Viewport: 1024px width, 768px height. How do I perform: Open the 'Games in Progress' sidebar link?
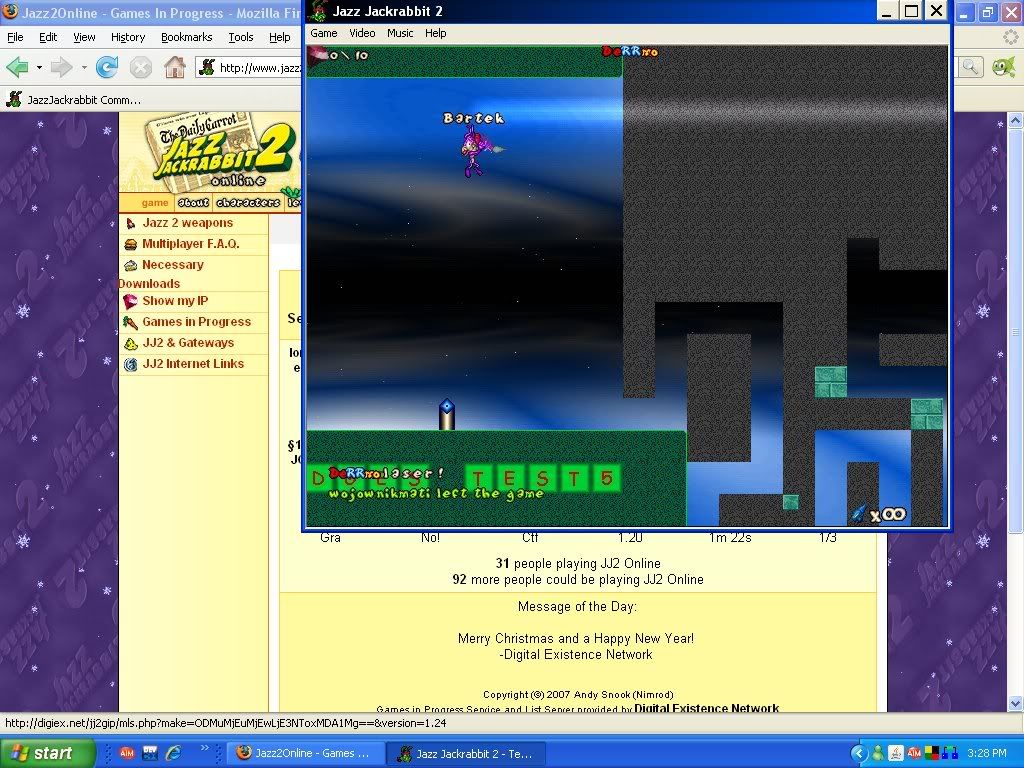197,321
